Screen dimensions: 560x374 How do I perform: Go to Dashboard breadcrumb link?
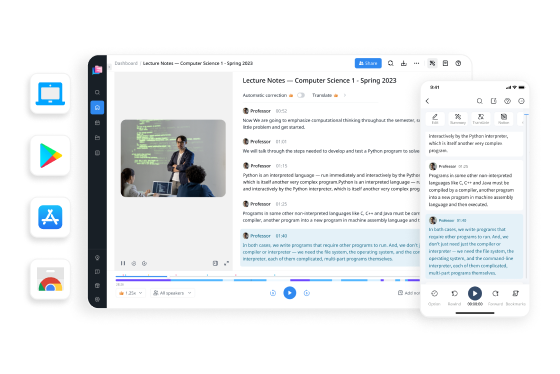126,63
